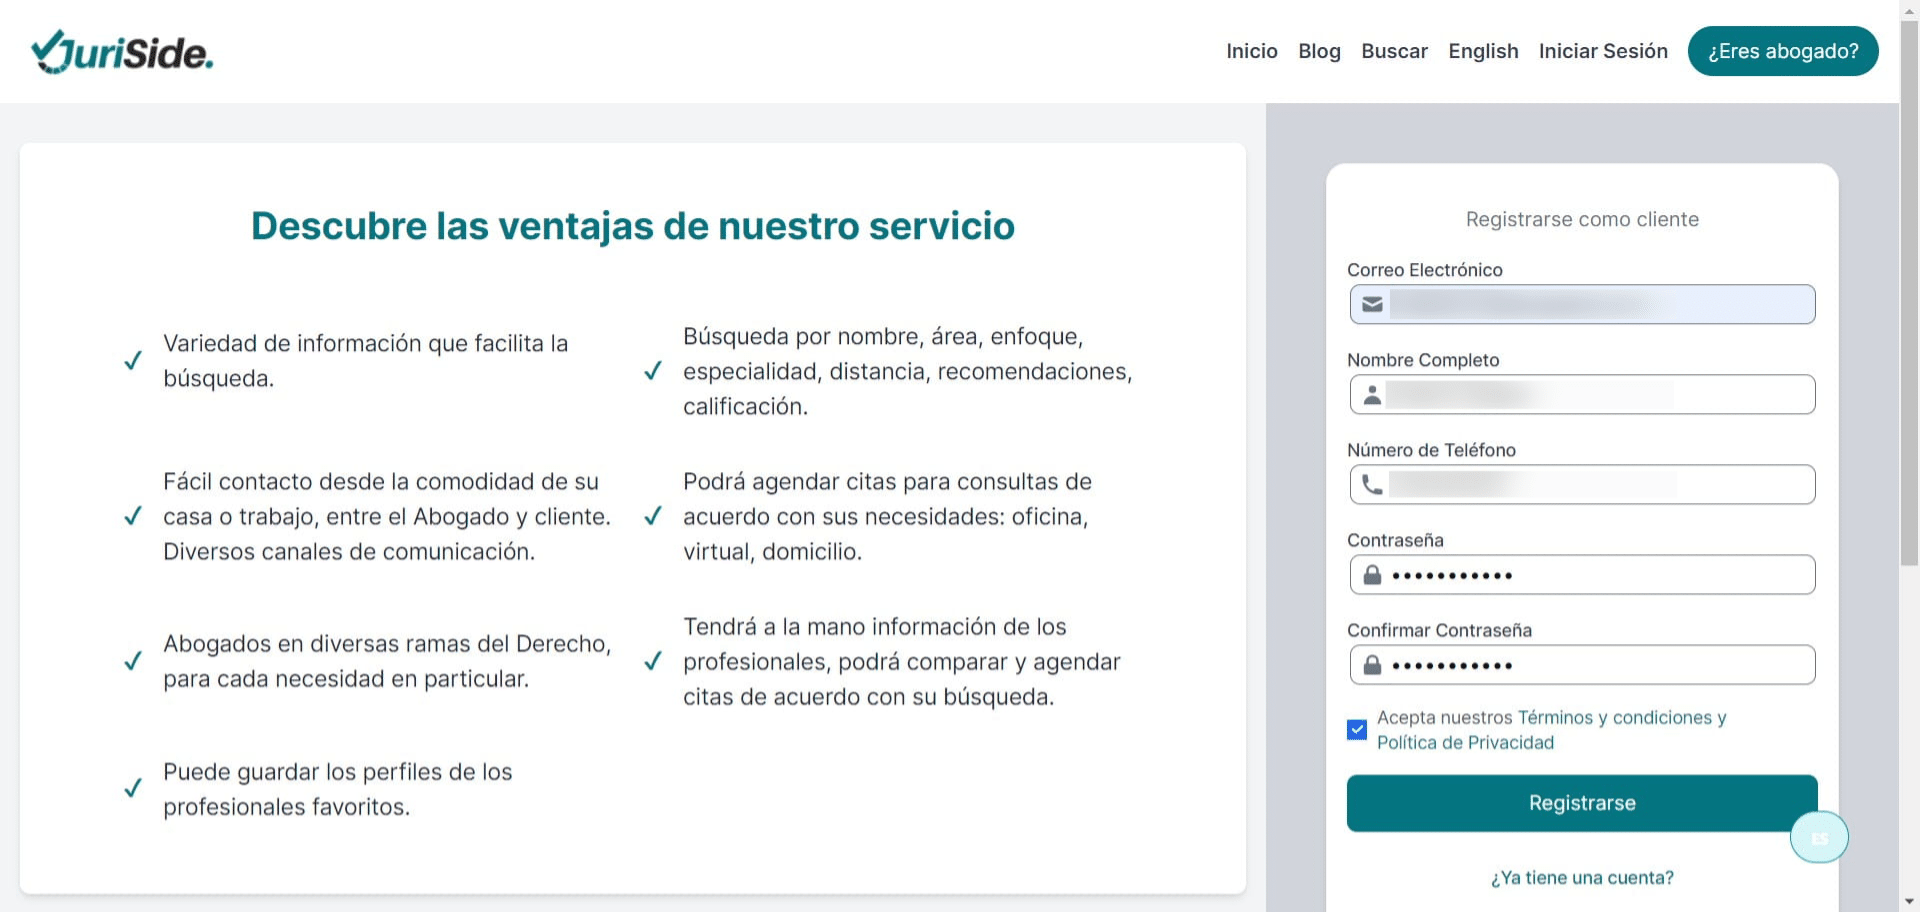This screenshot has height=912, width=1920.
Task: Navigate to the Buscar page
Action: (x=1394, y=51)
